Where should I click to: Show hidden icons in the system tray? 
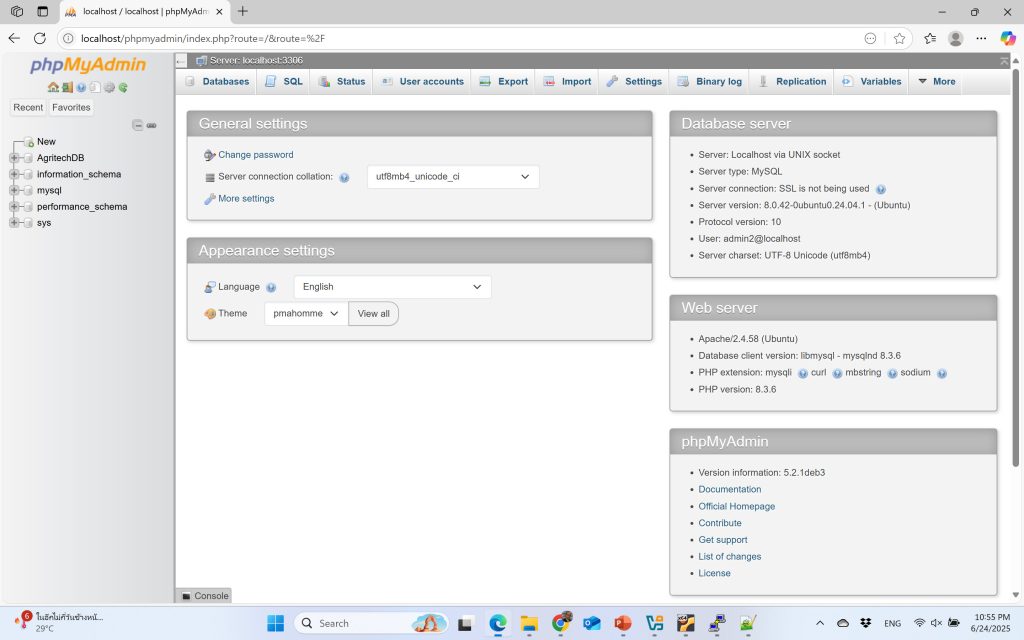pos(820,624)
